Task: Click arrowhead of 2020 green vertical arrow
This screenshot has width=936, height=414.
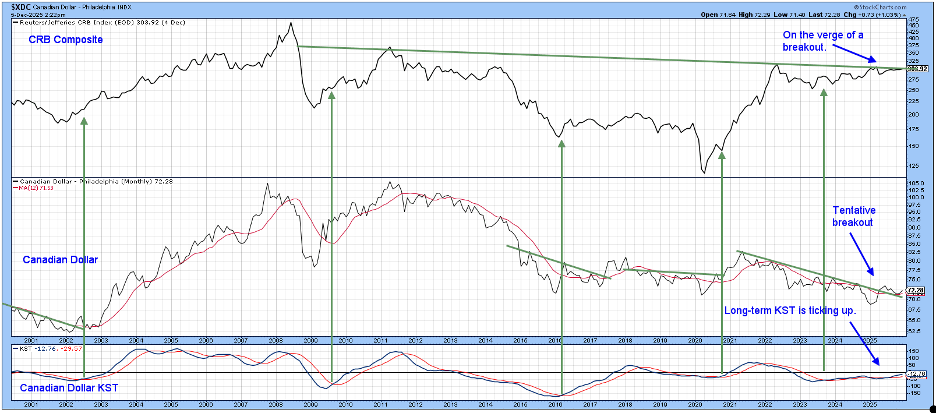Action: (720, 154)
